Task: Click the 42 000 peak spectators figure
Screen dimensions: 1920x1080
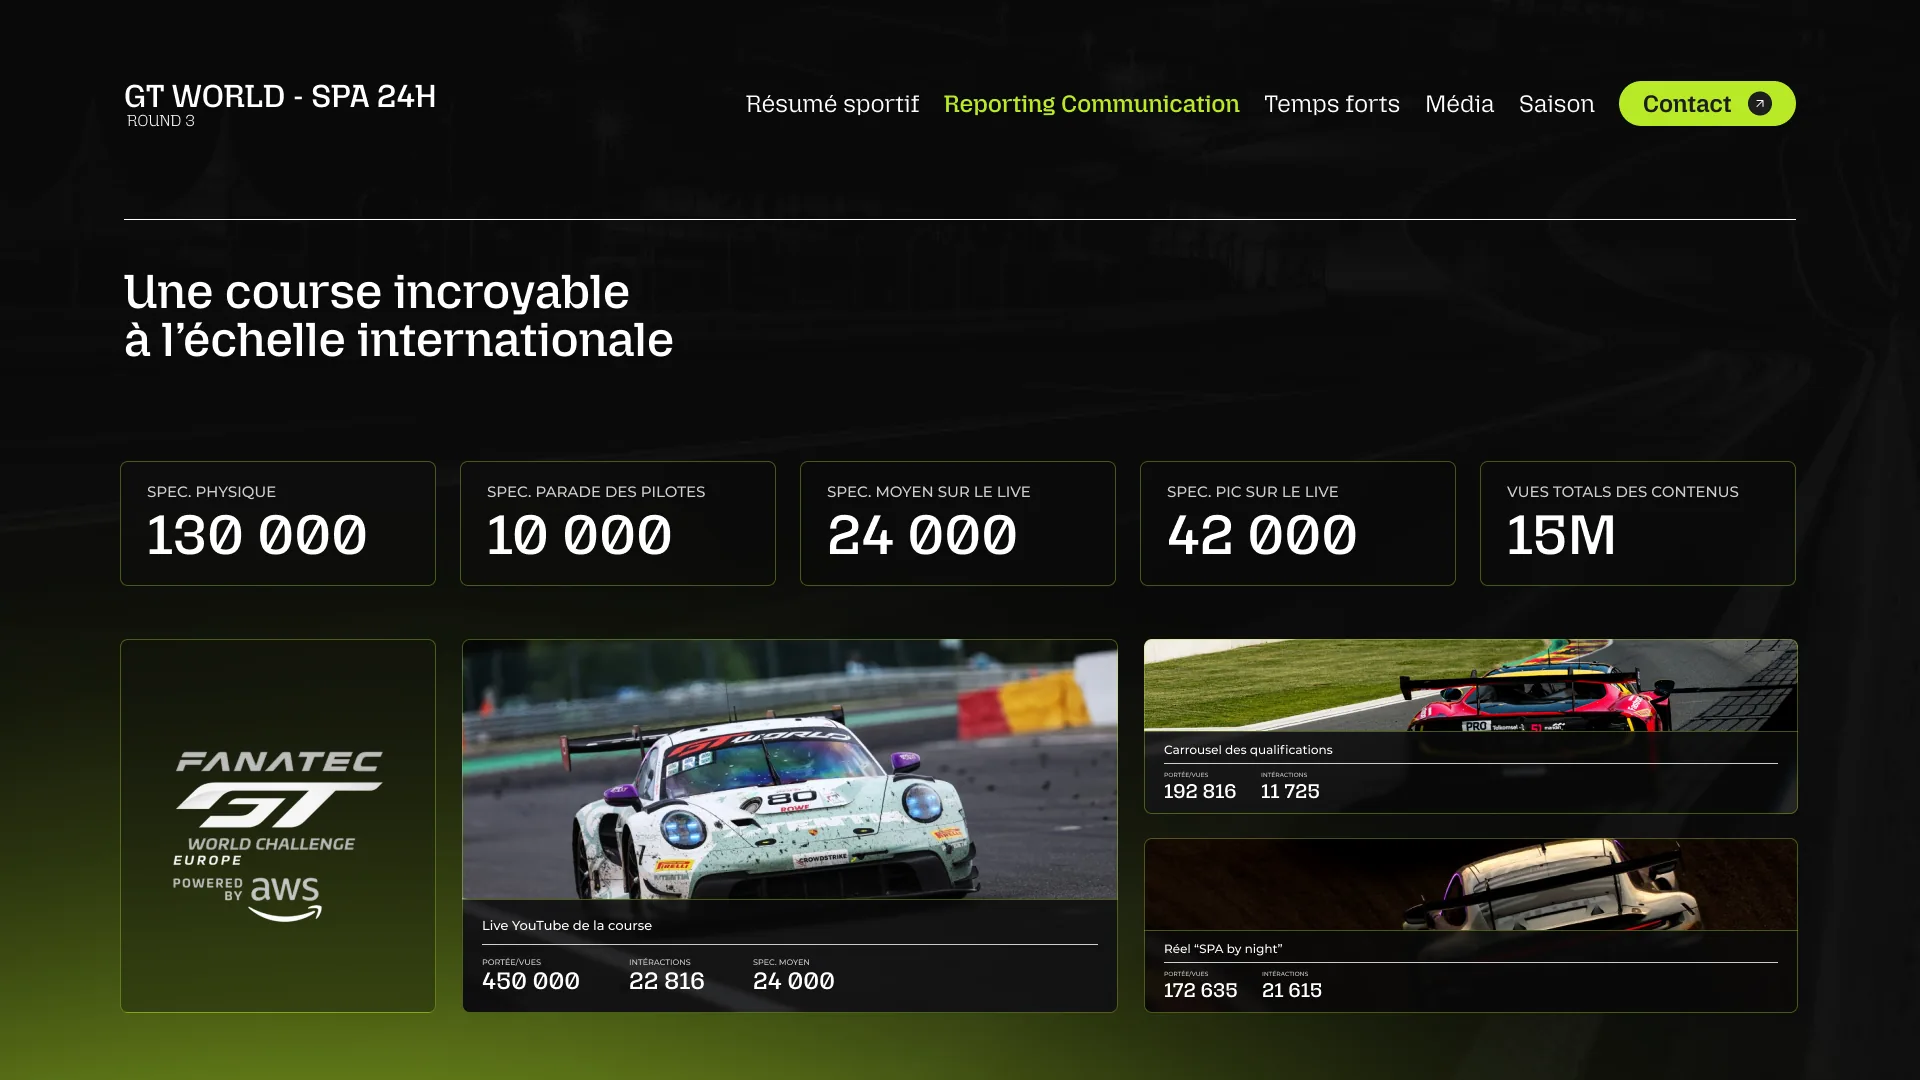Action: (x=1262, y=535)
